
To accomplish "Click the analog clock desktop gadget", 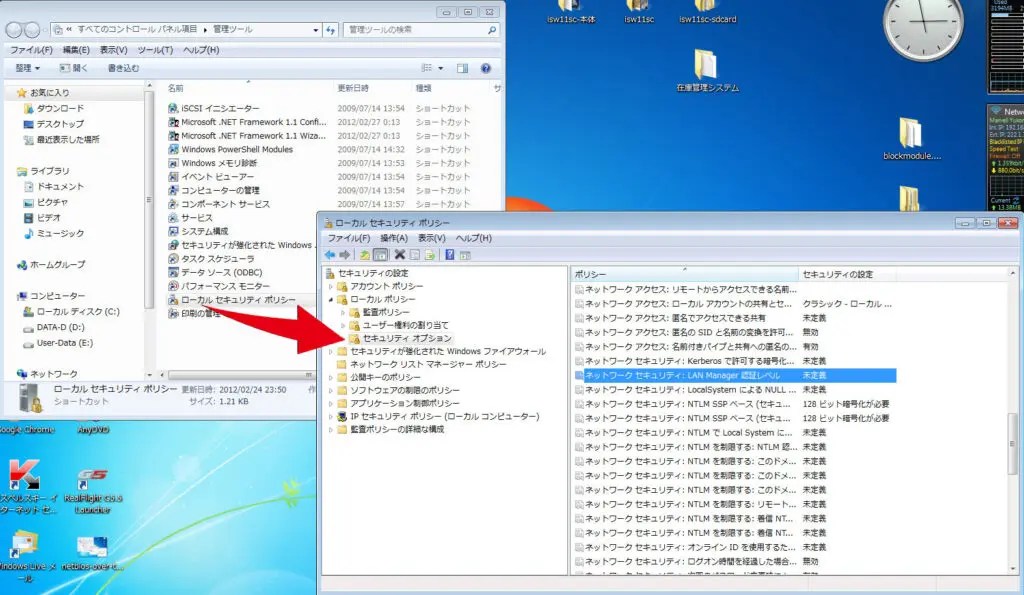I will tap(923, 26).
